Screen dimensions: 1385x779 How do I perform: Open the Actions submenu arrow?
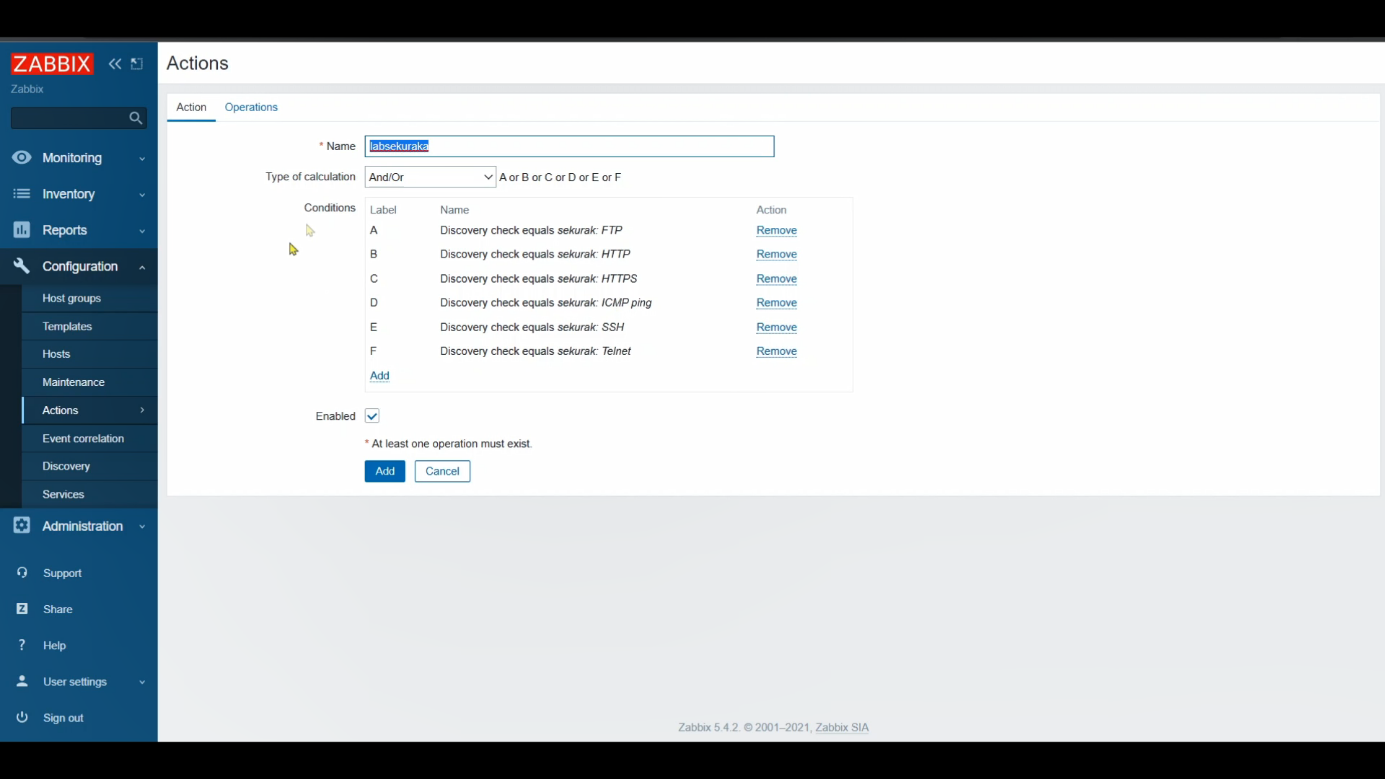(142, 410)
